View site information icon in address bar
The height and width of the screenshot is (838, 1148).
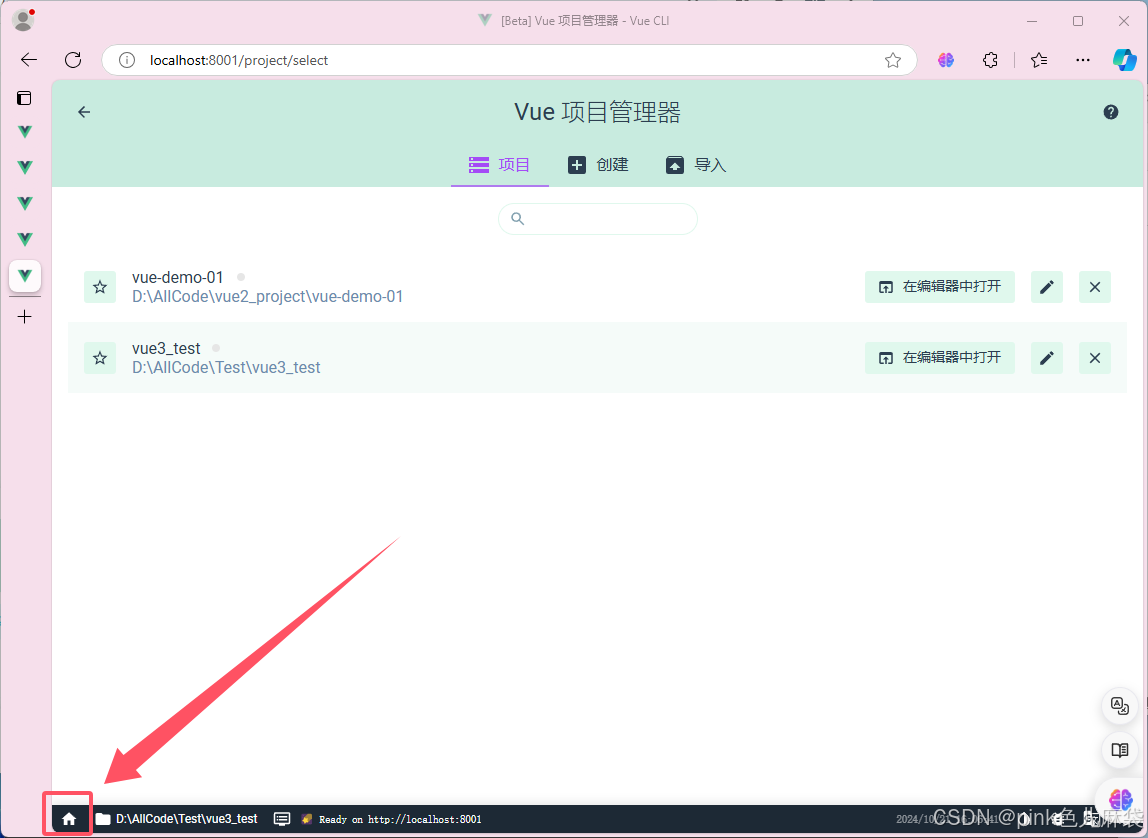pyautogui.click(x=127, y=60)
